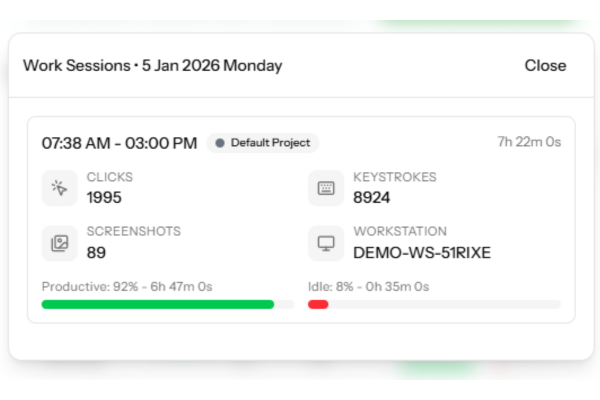Click the clicks cursor icon
This screenshot has height=400, width=600.
59,188
